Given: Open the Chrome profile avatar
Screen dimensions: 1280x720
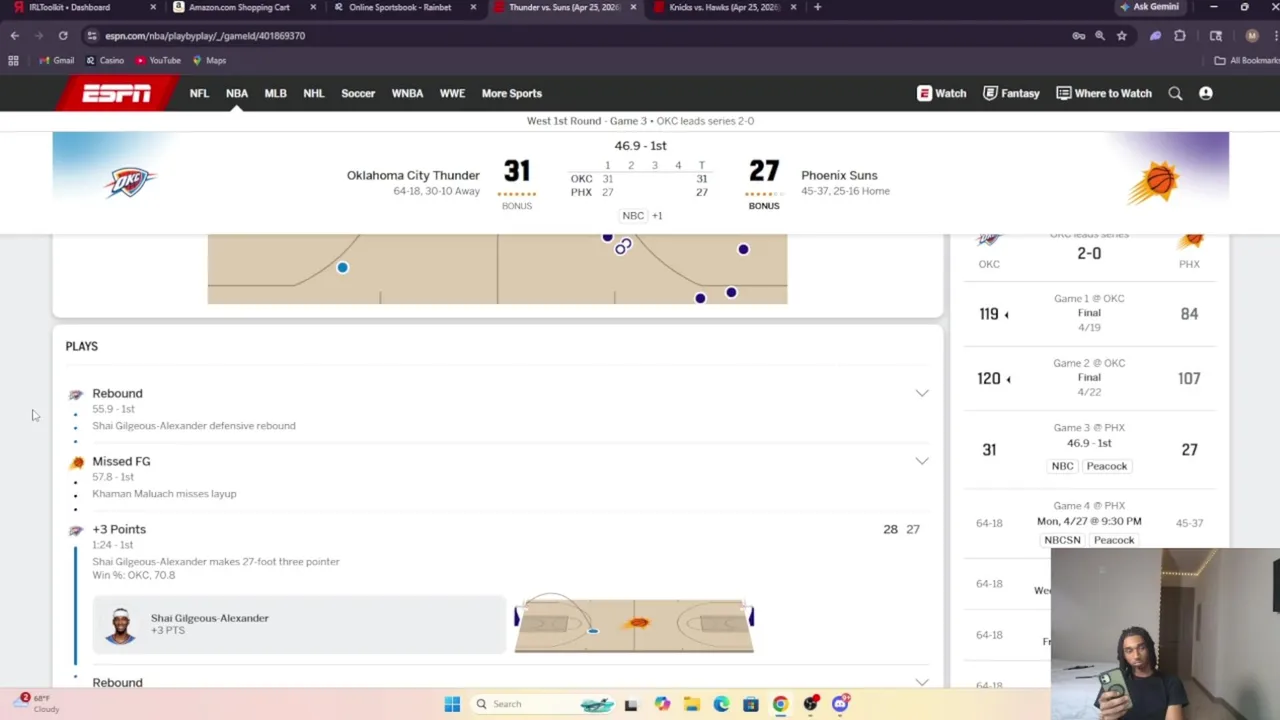Looking at the screenshot, I should point(1252,35).
